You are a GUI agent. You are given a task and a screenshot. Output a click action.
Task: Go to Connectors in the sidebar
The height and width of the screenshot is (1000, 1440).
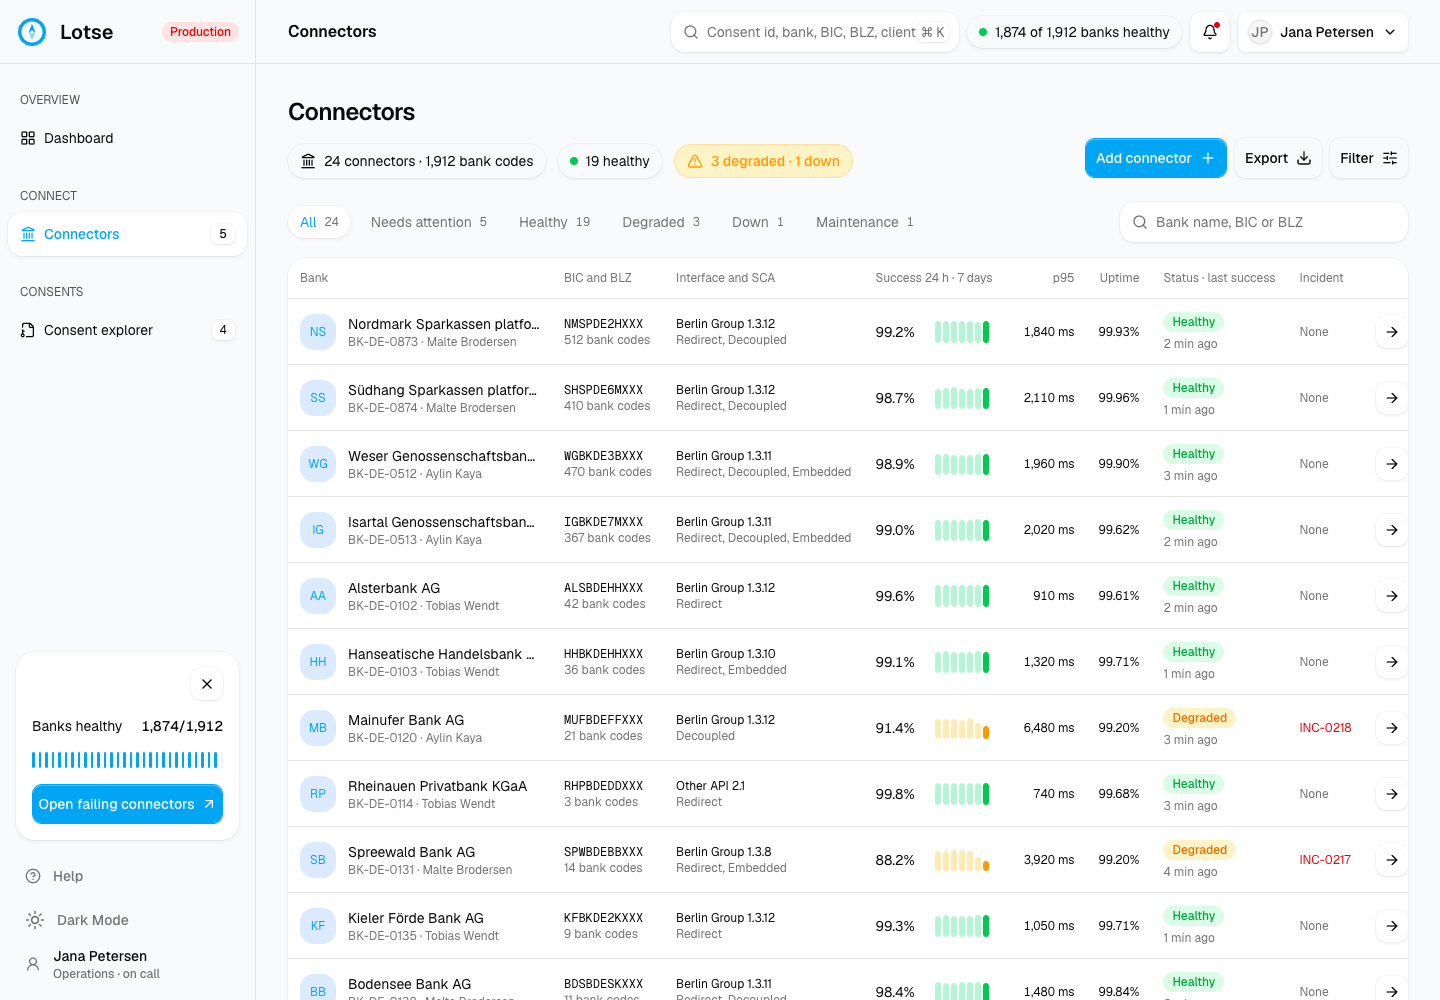[128, 234]
